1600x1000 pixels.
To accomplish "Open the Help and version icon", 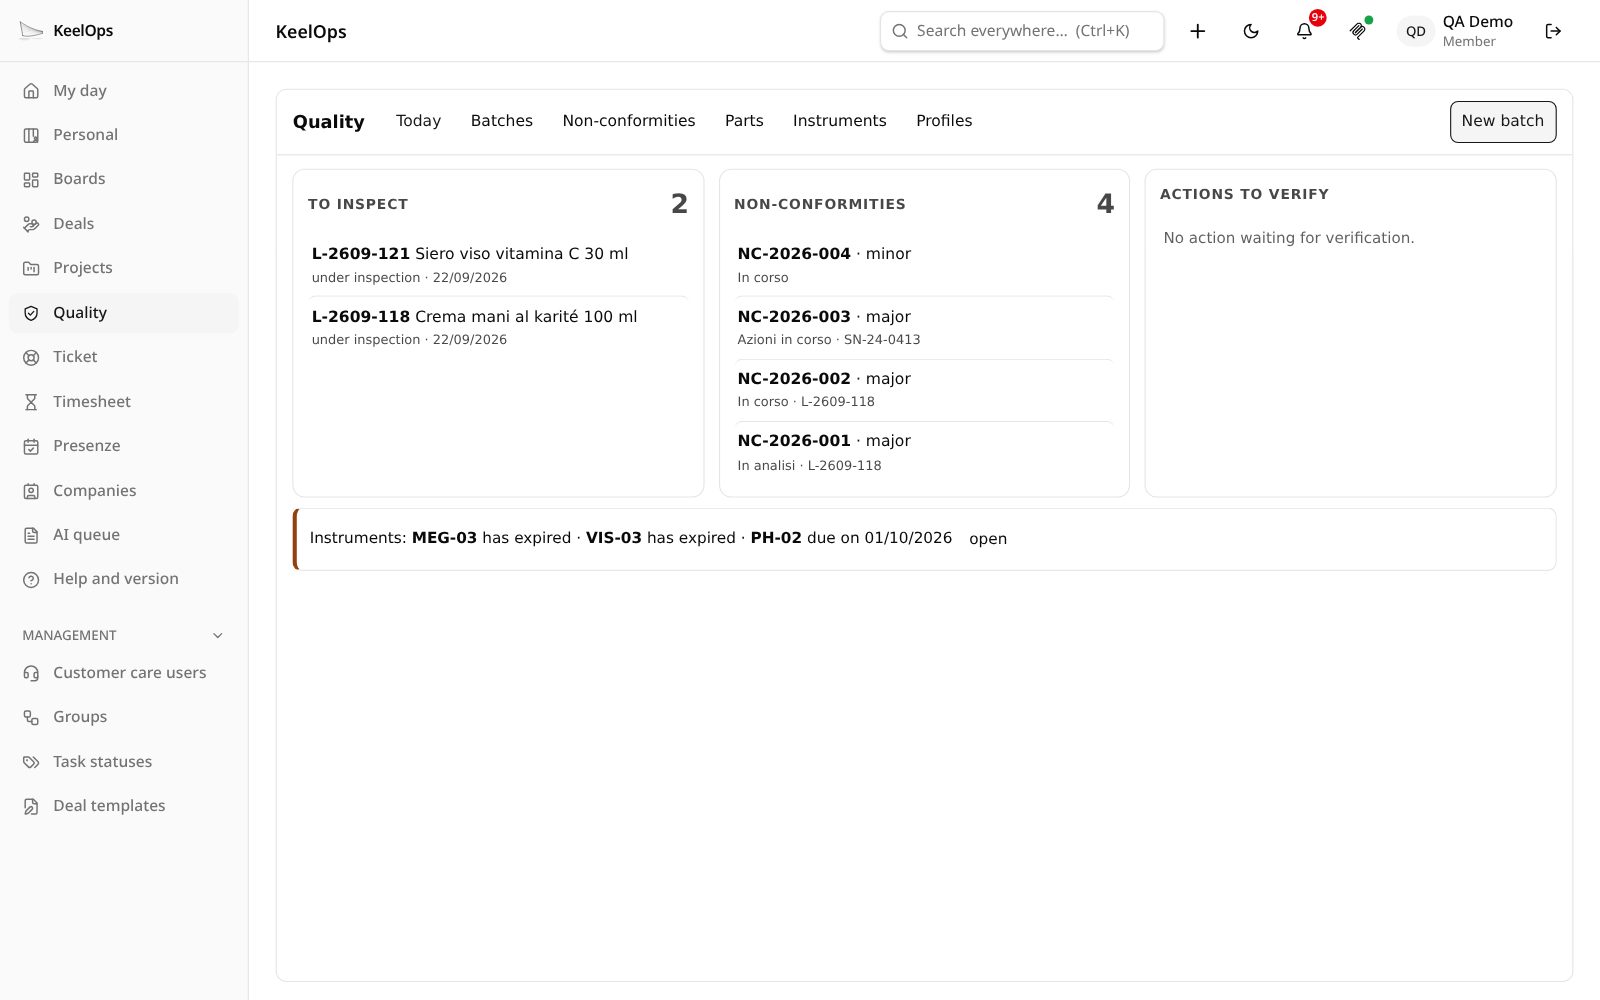I will 31,579.
